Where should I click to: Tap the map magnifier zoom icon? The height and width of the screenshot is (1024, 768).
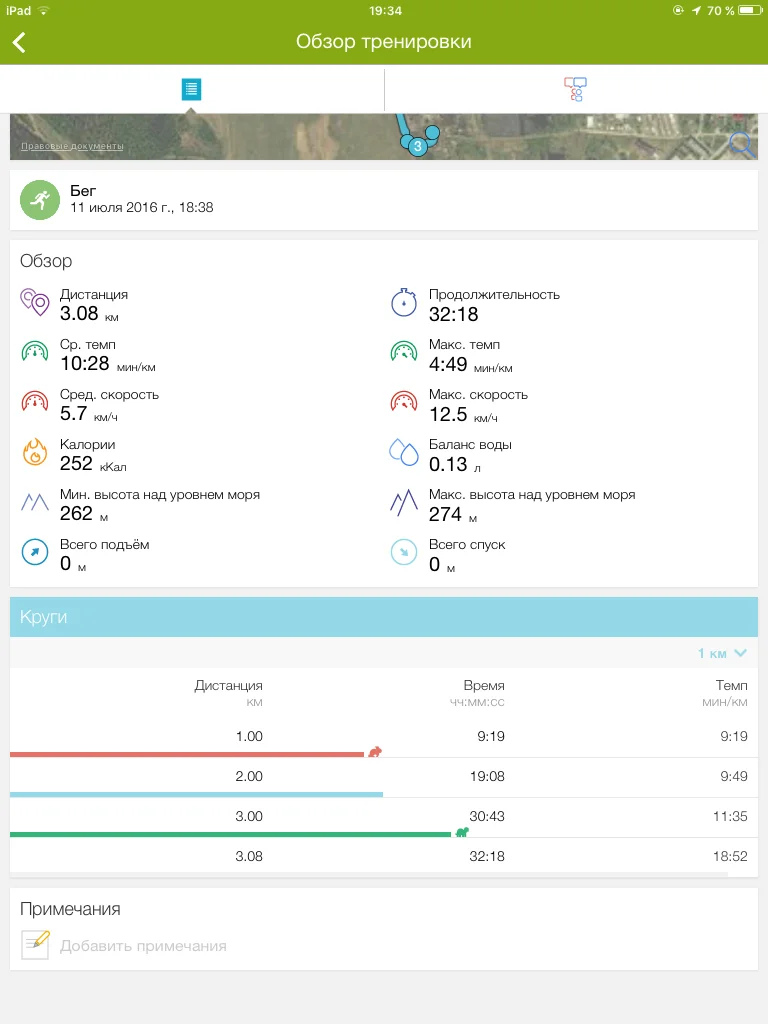pos(742,144)
